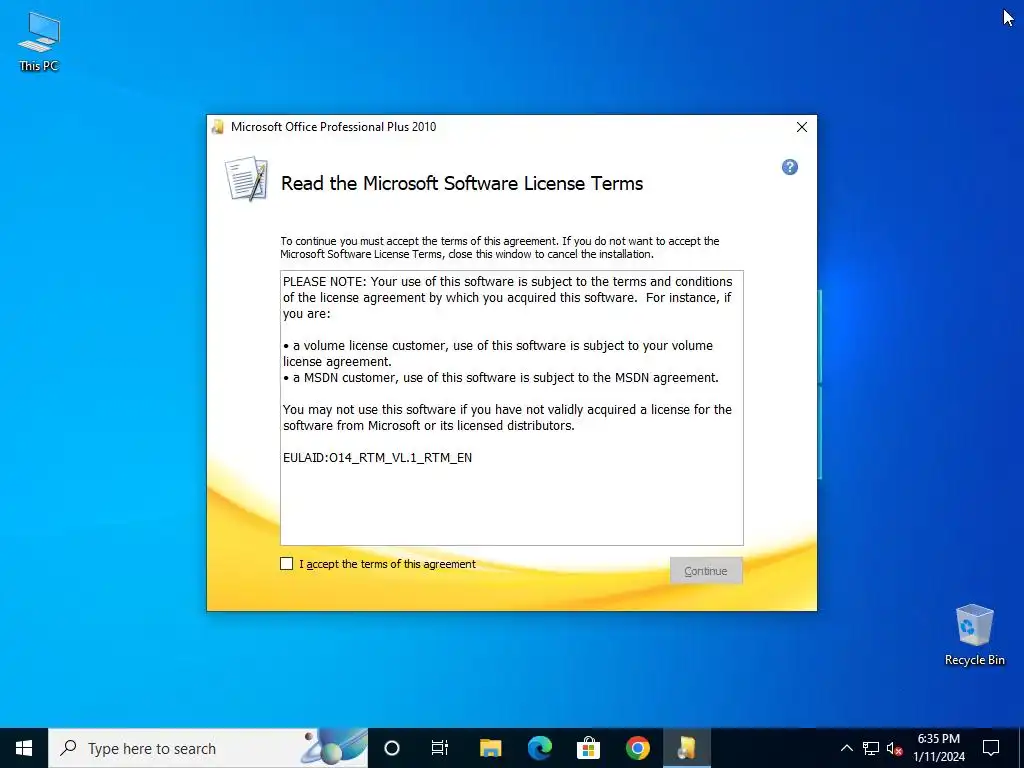Open Task View on the taskbar
This screenshot has height=768, width=1024.
[440, 748]
